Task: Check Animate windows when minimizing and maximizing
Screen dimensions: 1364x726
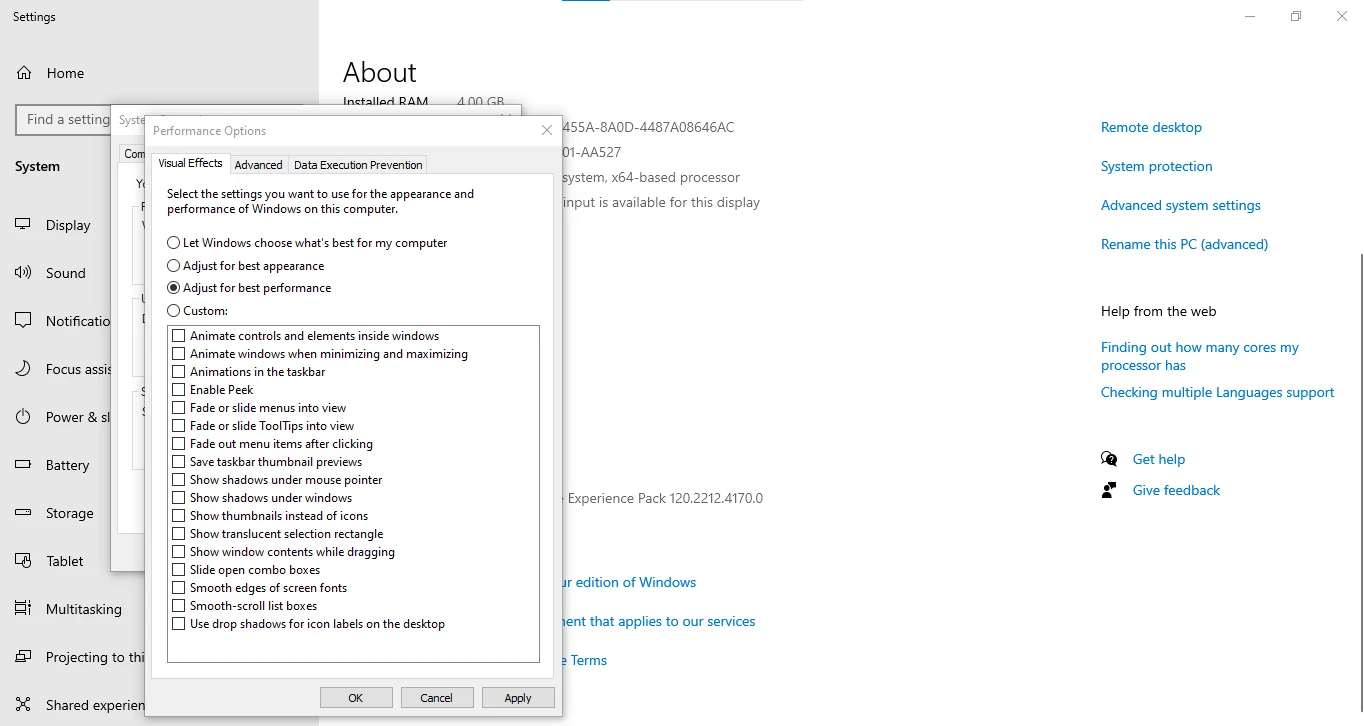Action: (179, 354)
